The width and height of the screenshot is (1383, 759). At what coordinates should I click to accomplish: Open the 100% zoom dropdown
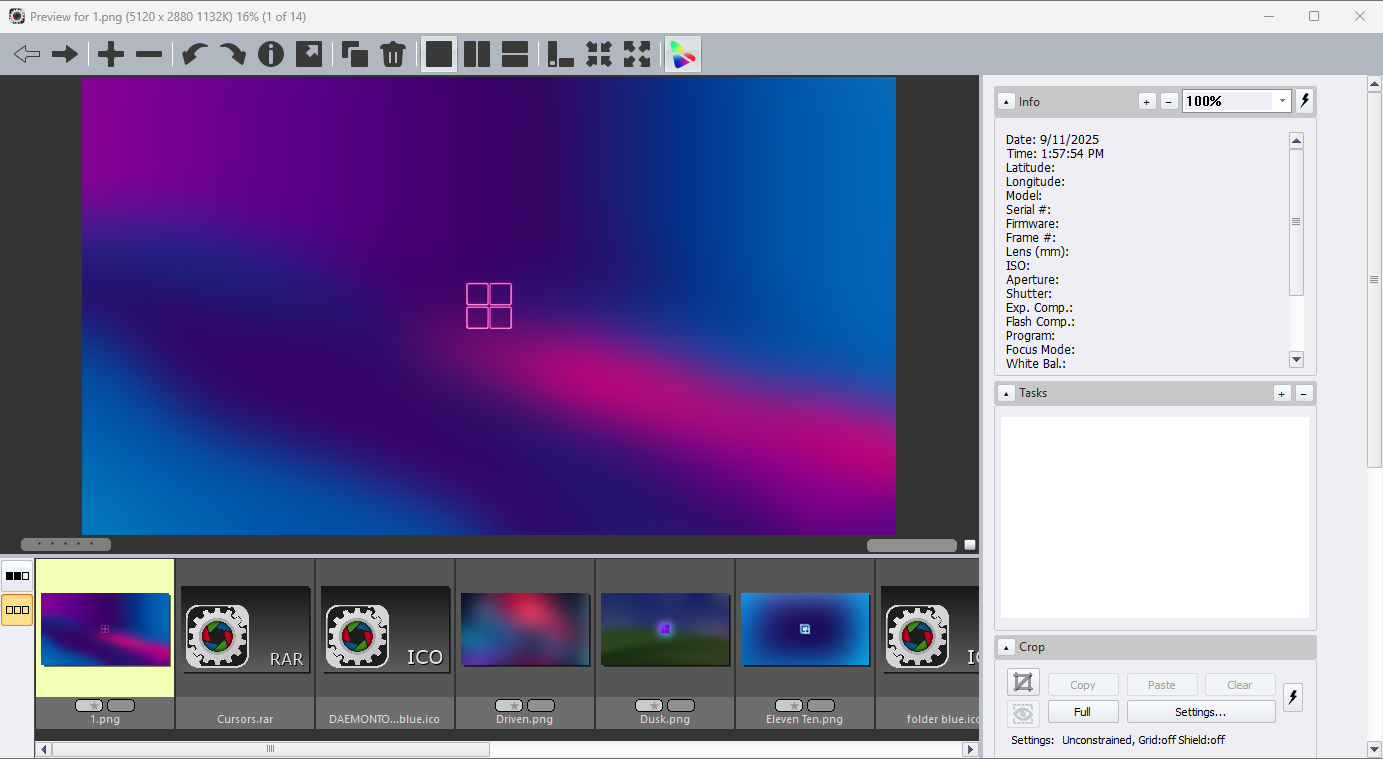1282,101
